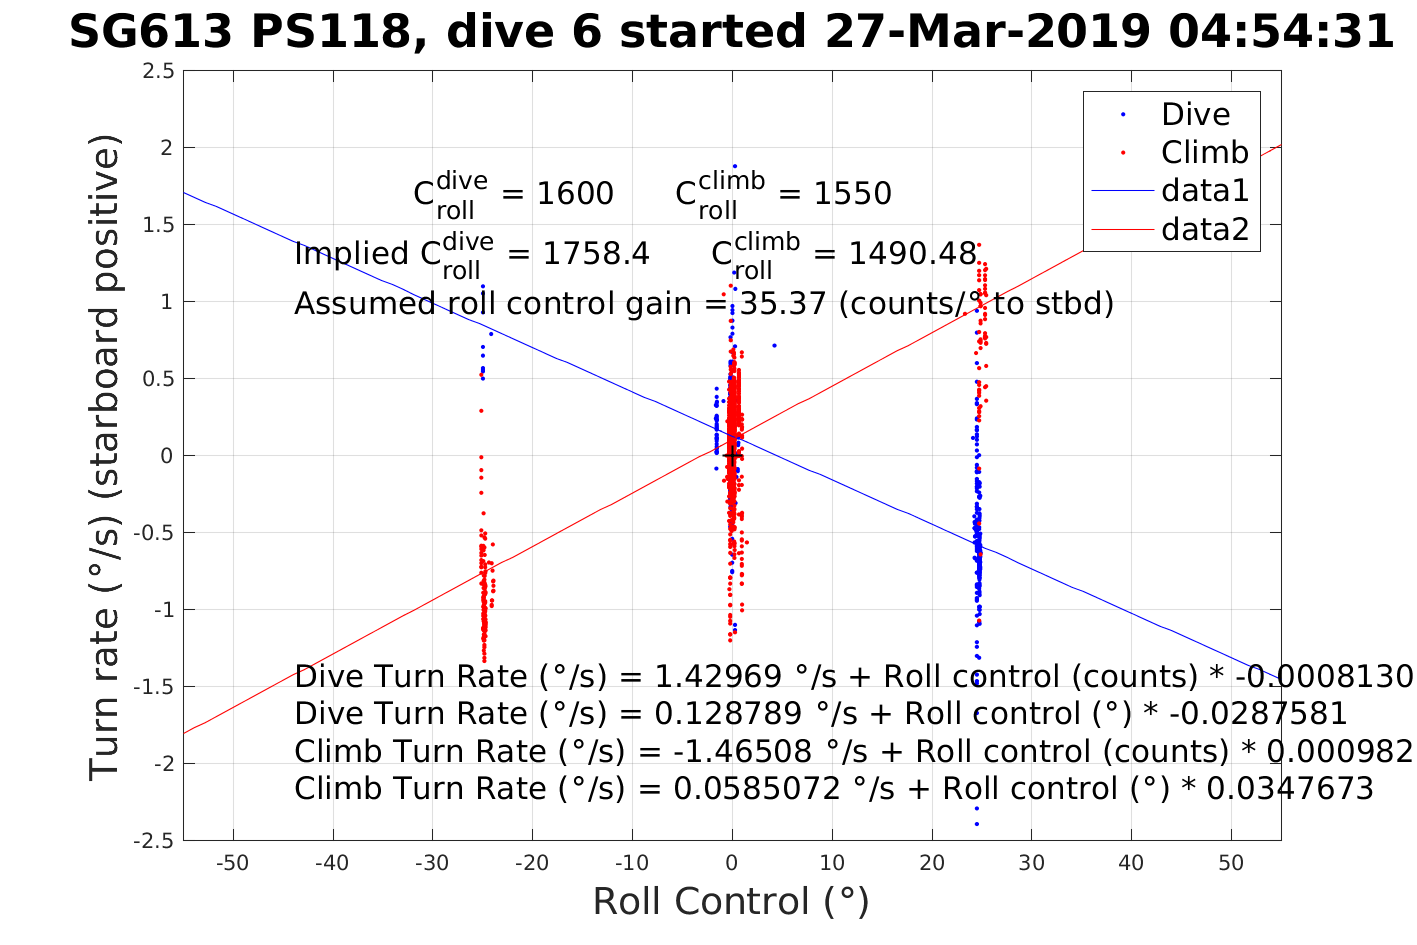Click the red Climb marker in legend
The height and width of the screenshot is (945, 1417).
pyautogui.click(x=1123, y=153)
